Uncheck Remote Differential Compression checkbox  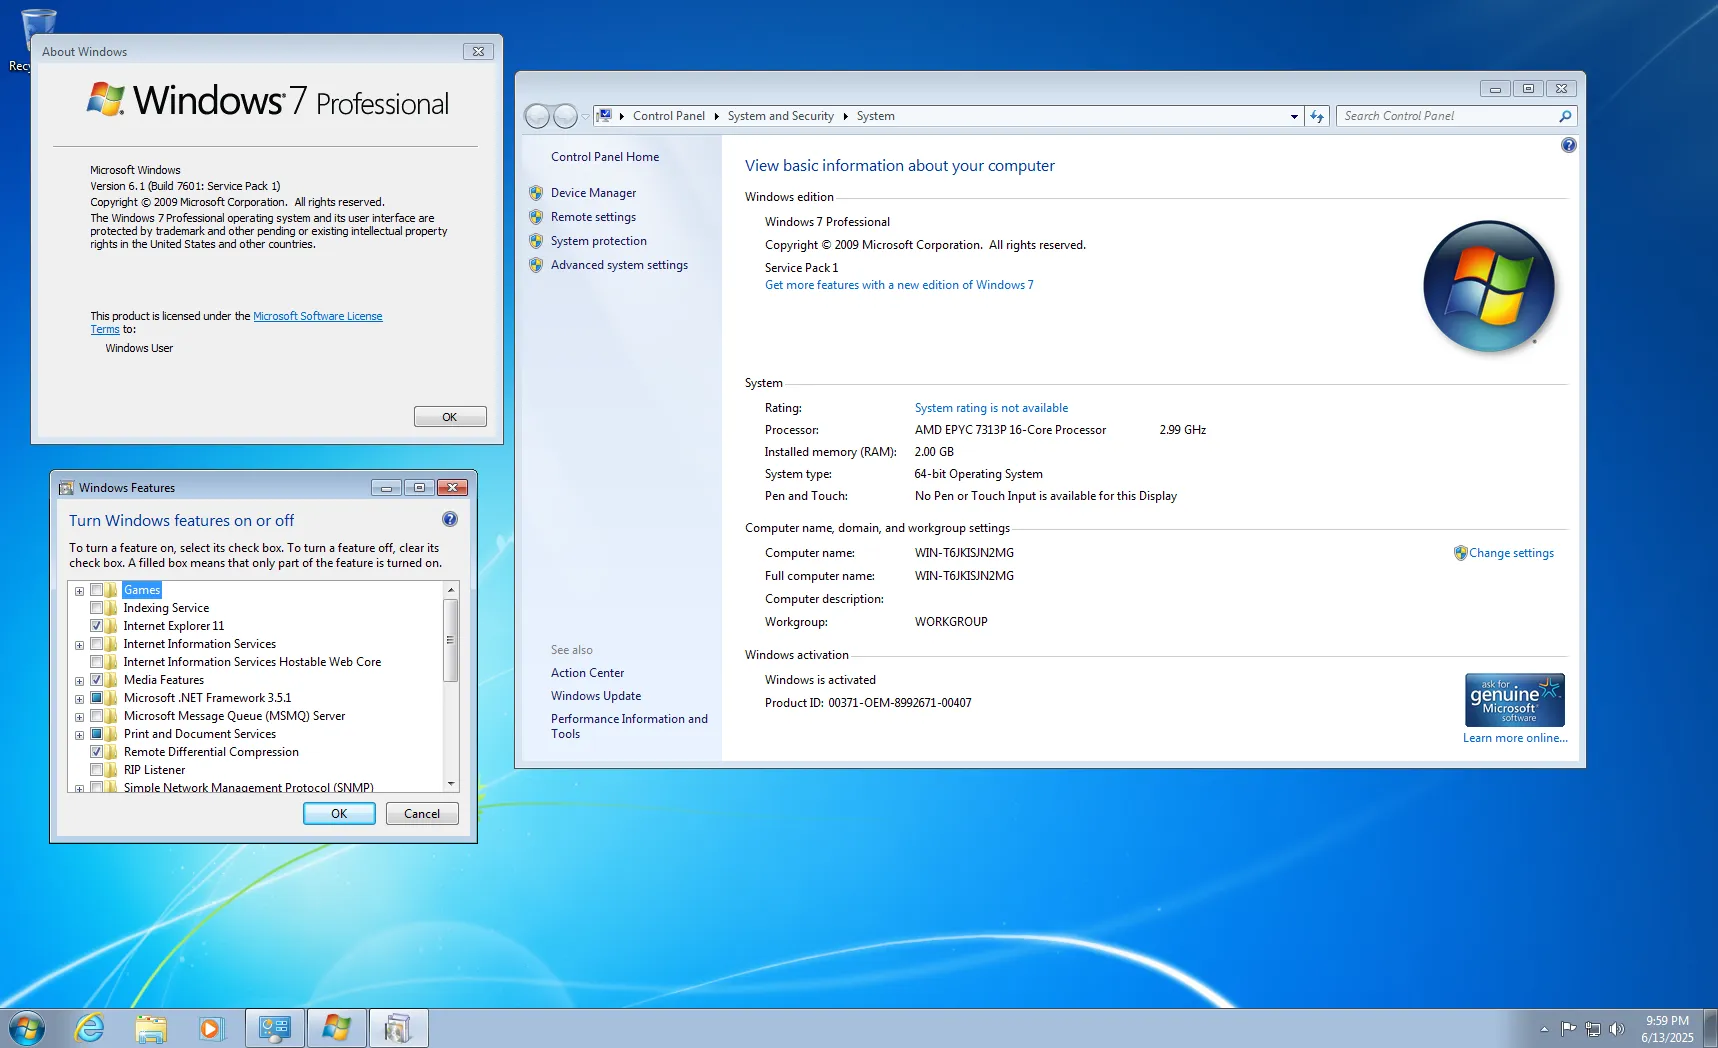pyautogui.click(x=96, y=752)
